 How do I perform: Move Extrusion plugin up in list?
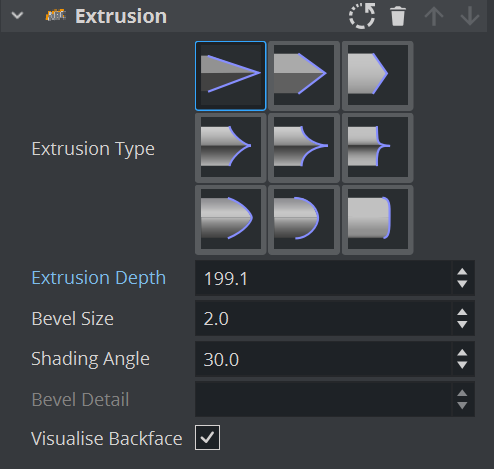pos(434,16)
